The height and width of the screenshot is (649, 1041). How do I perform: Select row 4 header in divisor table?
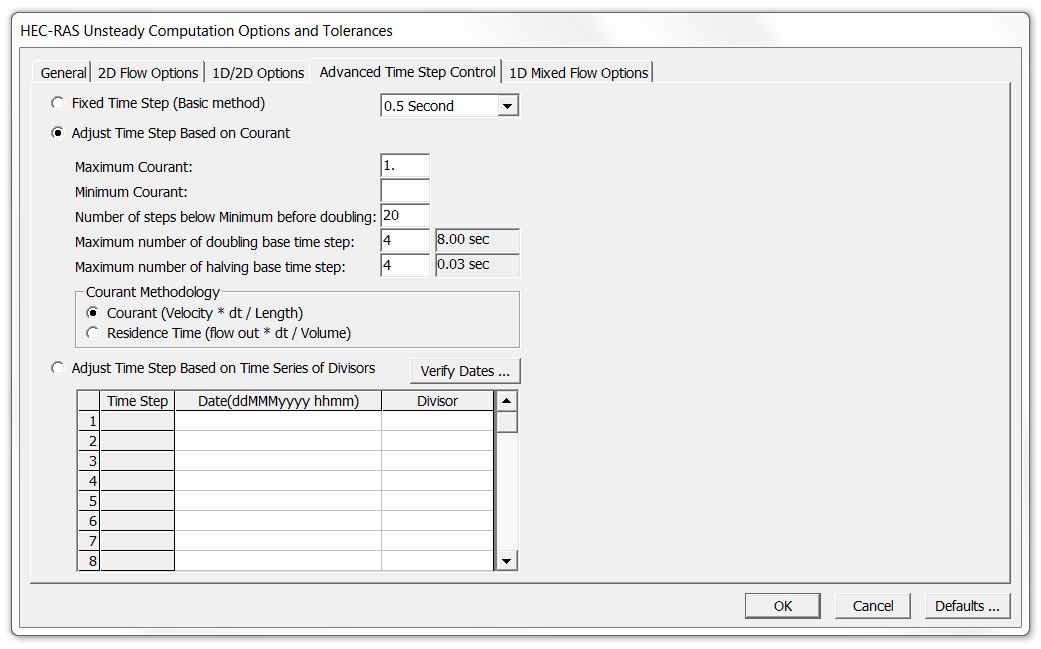[x=89, y=480]
